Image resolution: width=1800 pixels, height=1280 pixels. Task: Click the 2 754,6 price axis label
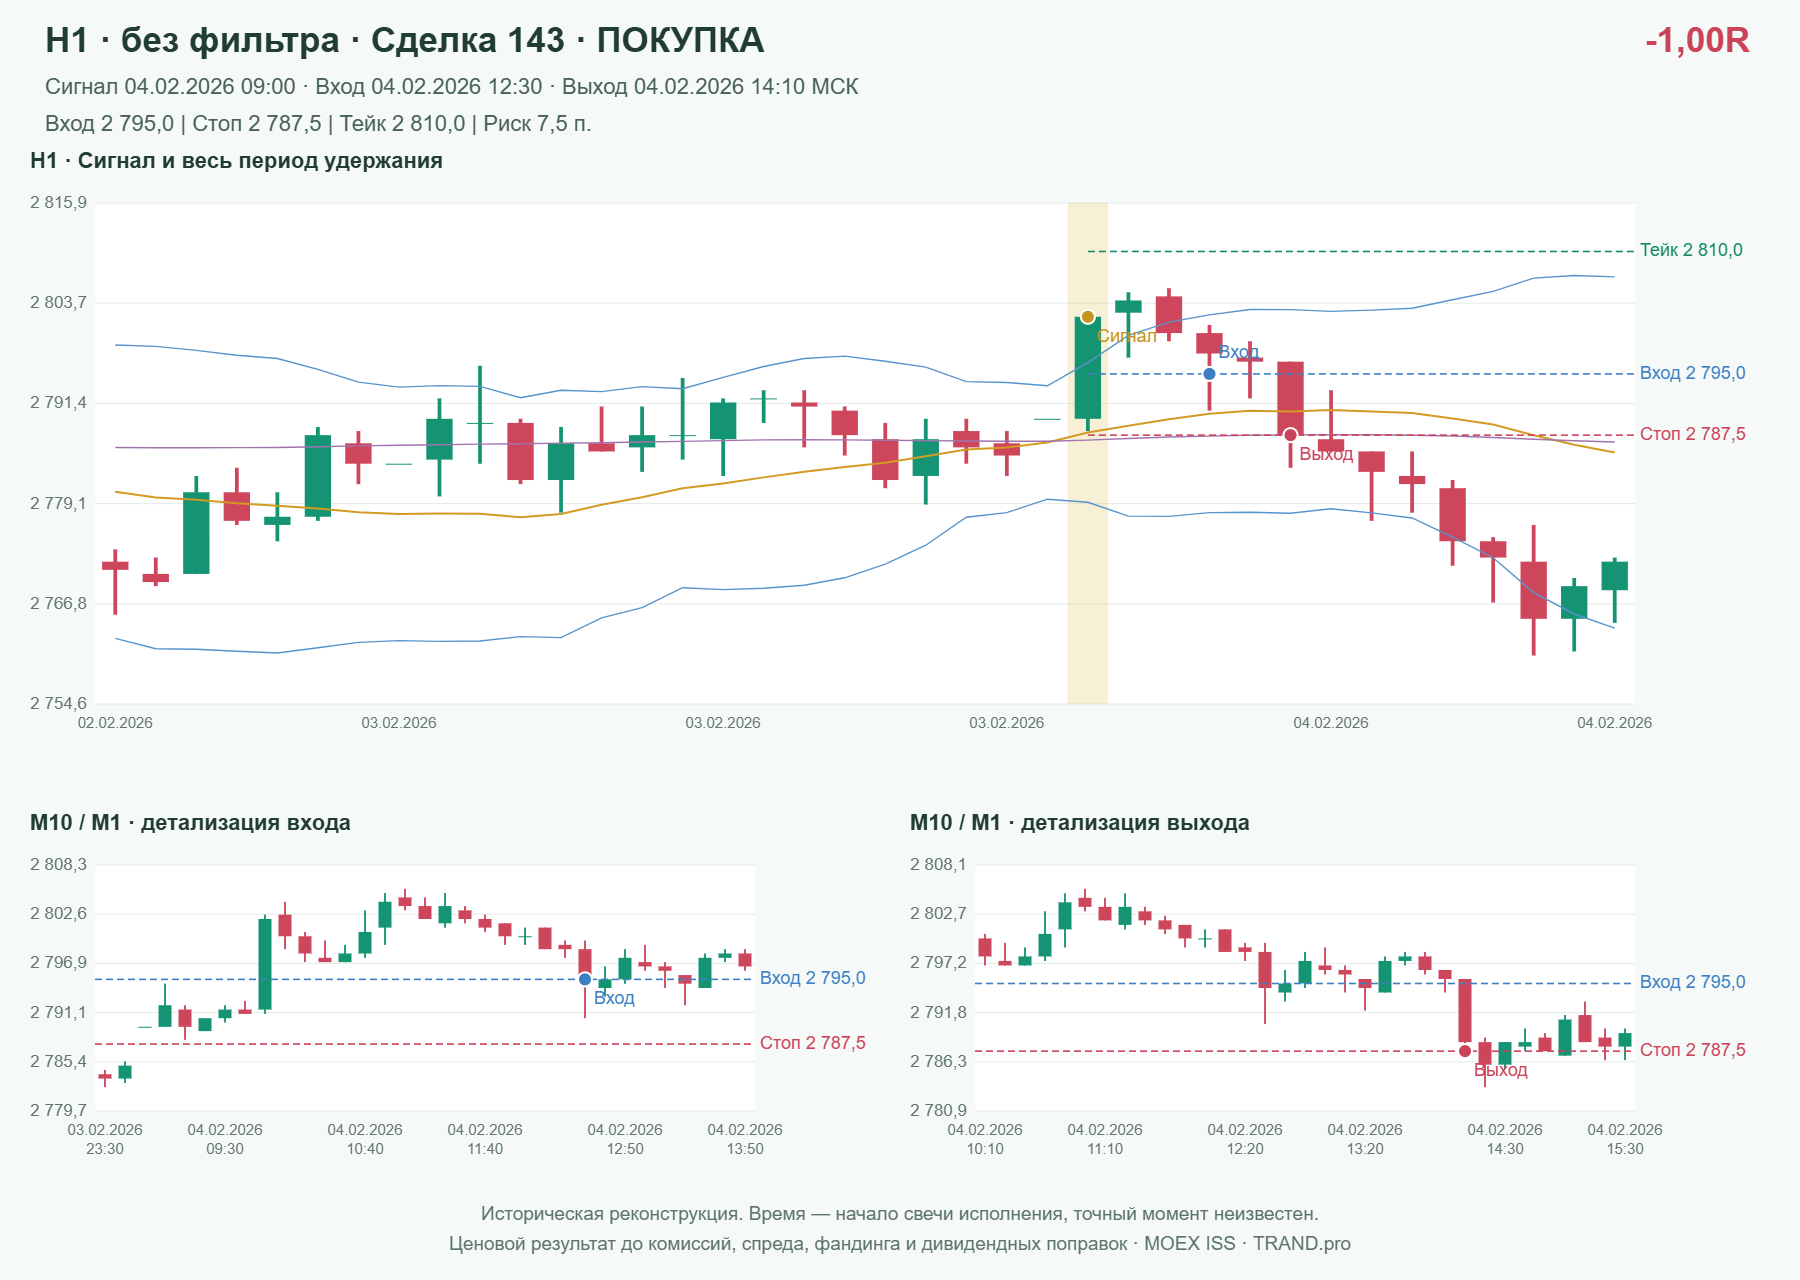pos(58,703)
